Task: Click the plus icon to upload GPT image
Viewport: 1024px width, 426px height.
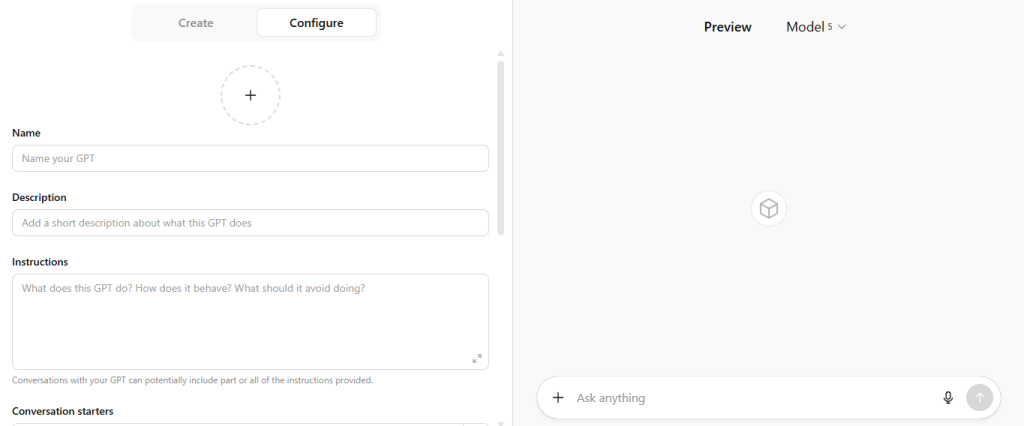Action: click(x=250, y=95)
